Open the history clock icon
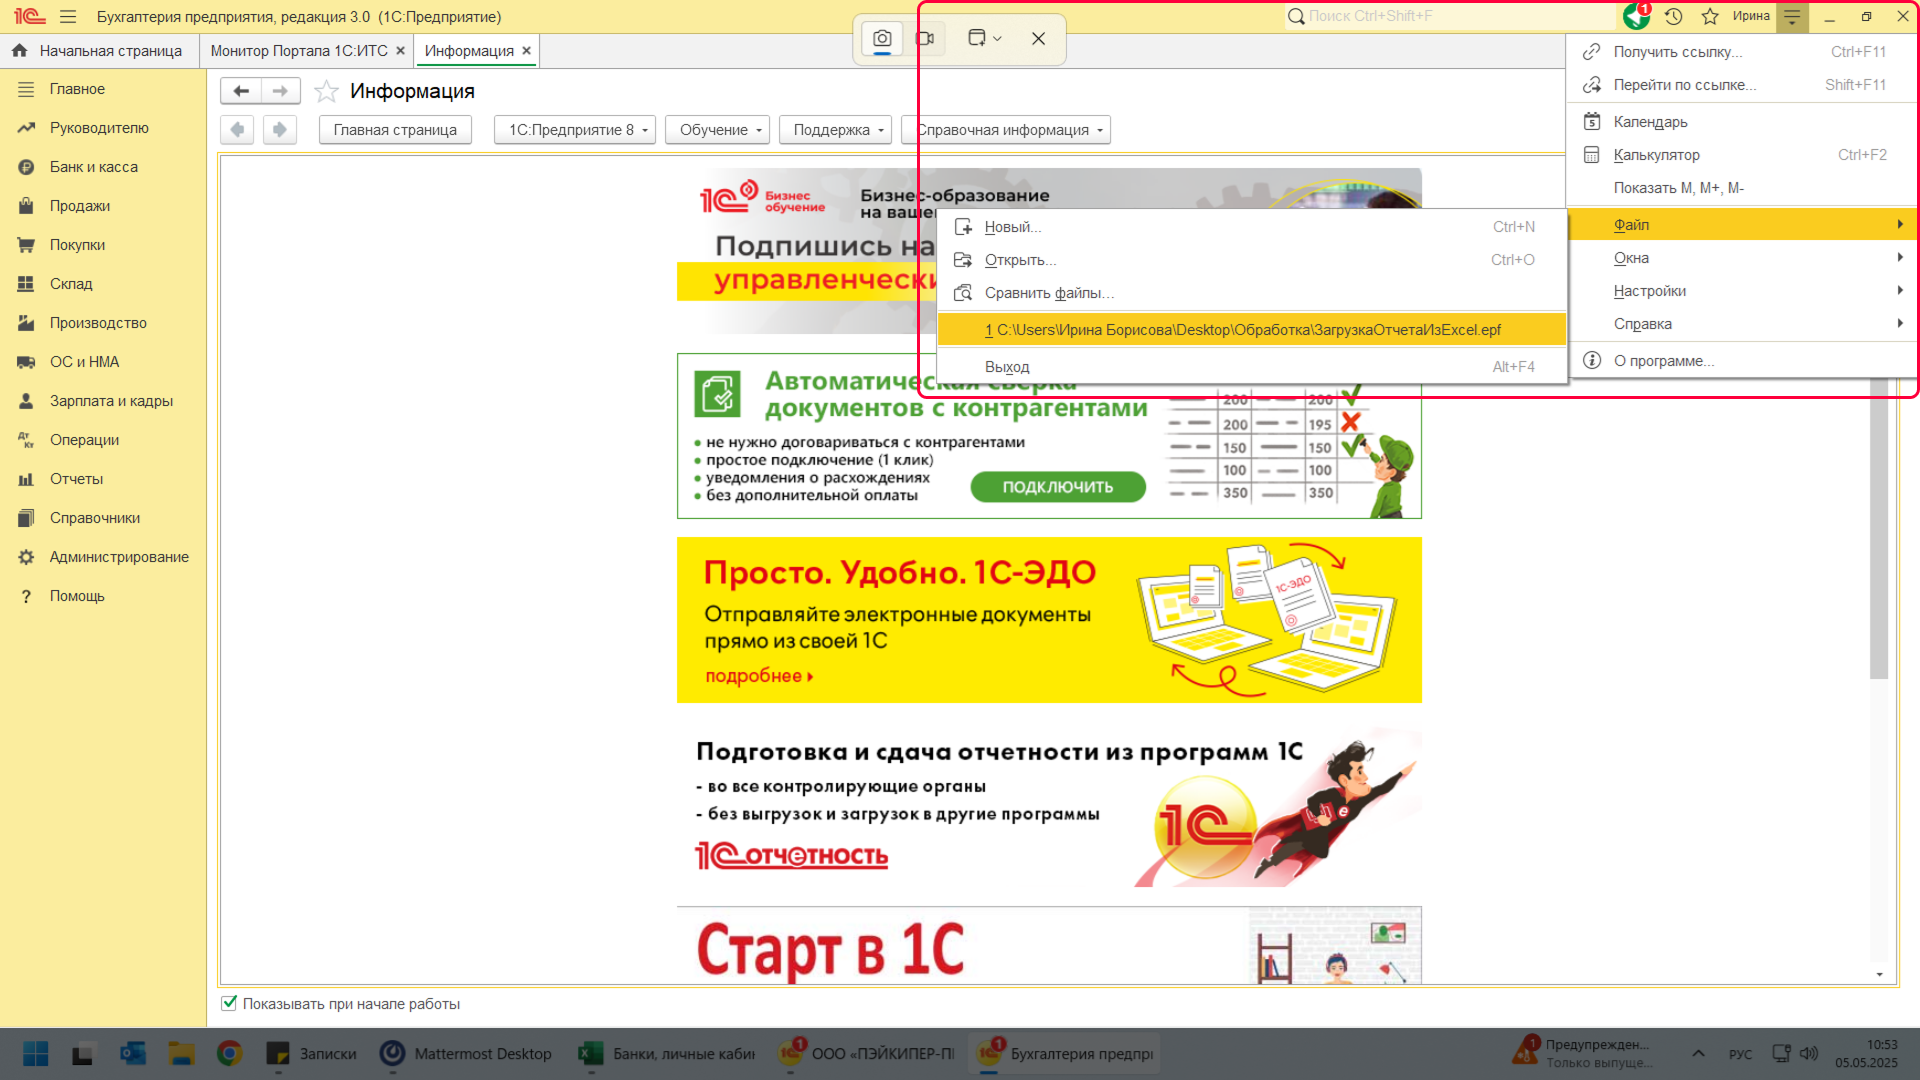 pos(1674,16)
